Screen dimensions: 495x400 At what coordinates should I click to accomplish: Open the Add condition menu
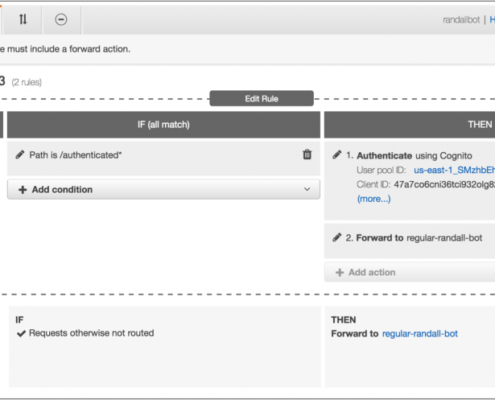(164, 189)
